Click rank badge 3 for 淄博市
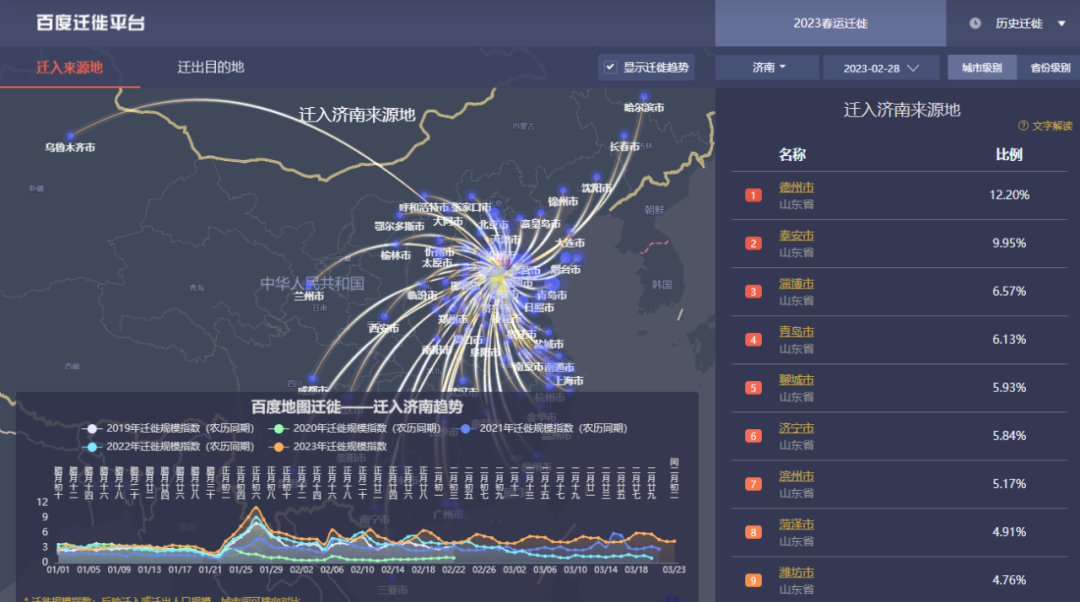 tap(753, 291)
